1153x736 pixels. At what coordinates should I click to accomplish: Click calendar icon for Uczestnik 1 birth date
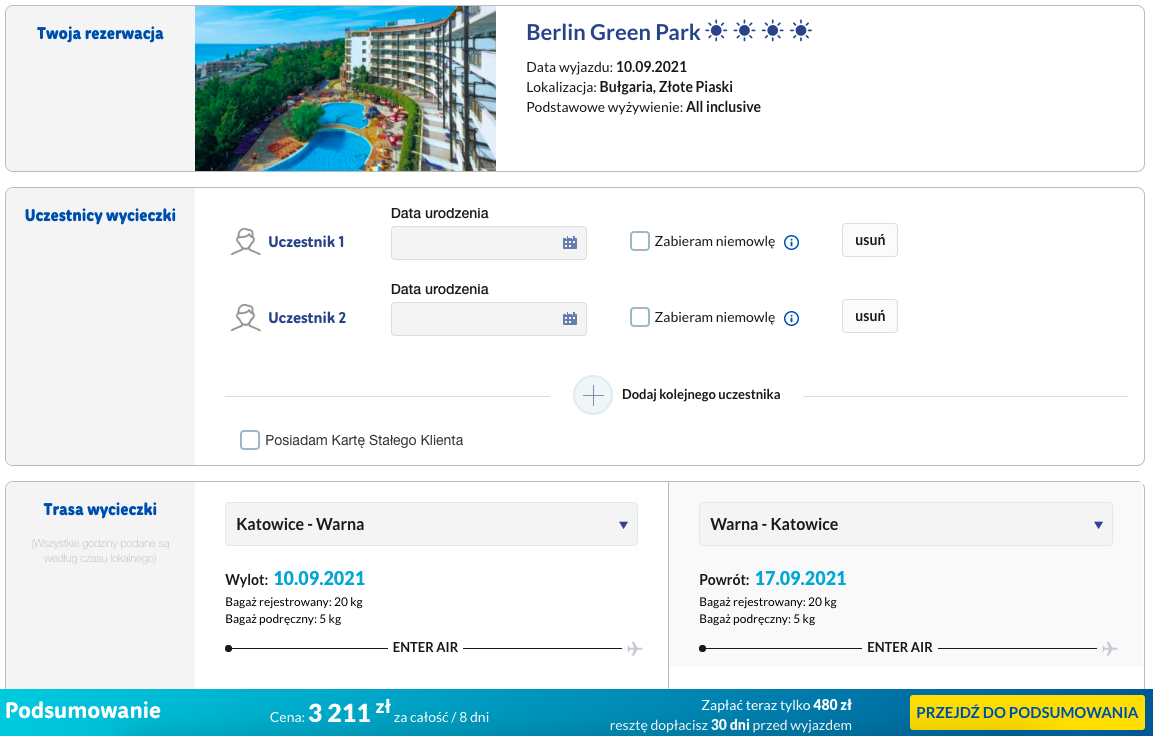pos(570,243)
